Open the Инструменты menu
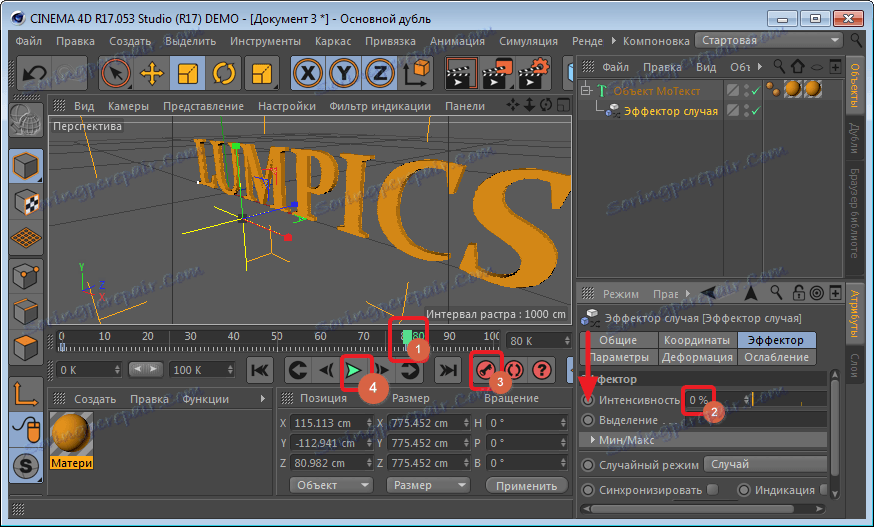 pos(265,41)
